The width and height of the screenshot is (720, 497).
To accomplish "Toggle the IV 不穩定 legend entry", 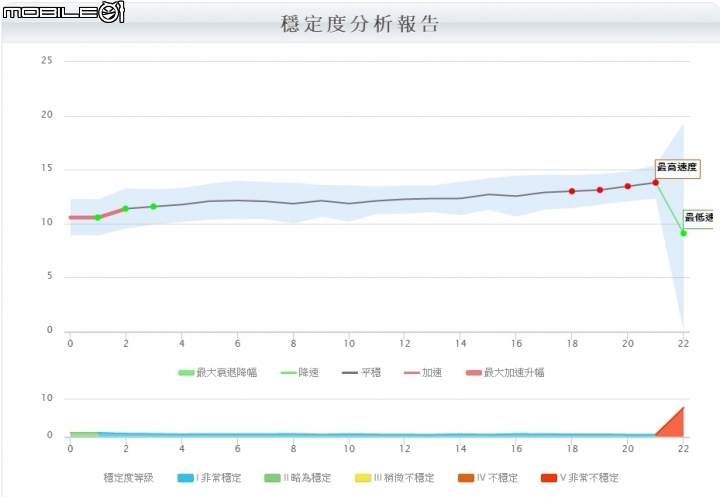I will 488,478.
